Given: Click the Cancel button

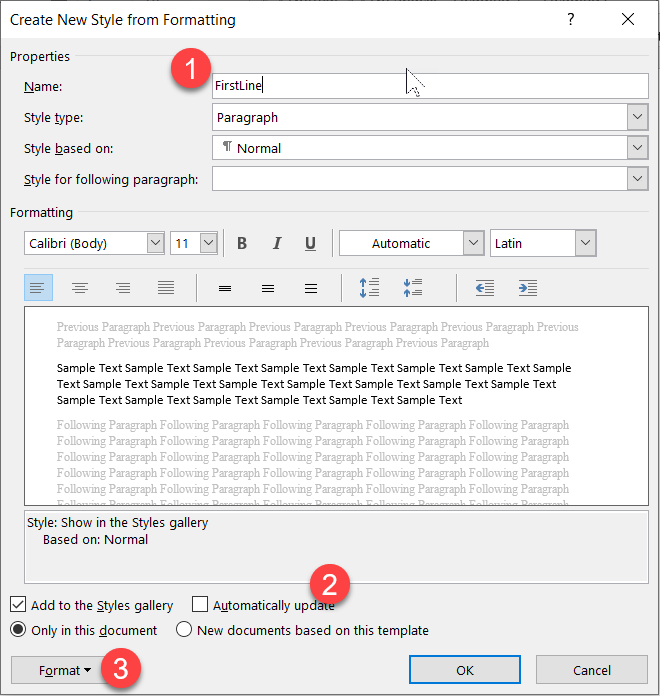Looking at the screenshot, I should tap(592, 670).
